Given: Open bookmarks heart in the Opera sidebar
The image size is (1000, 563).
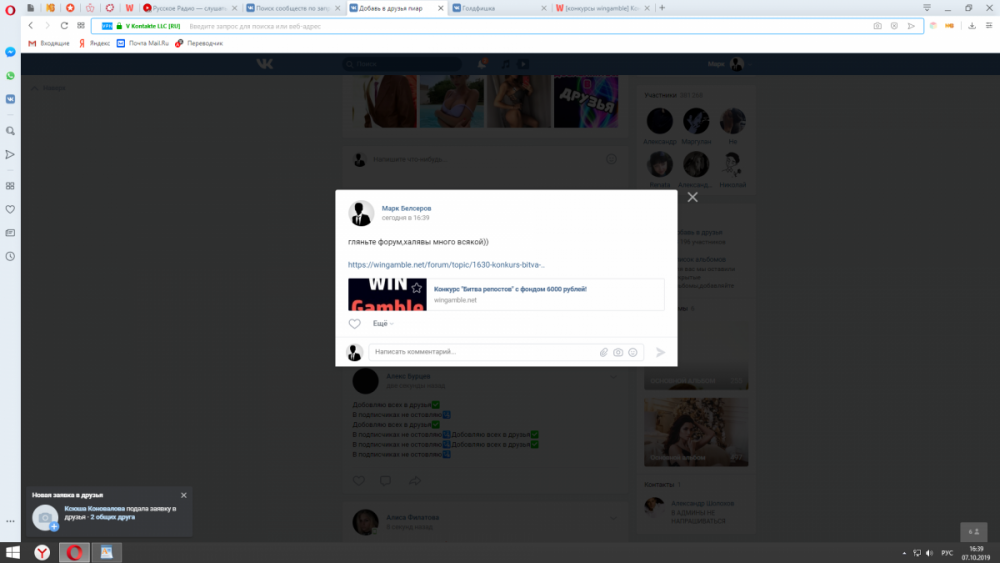Looking at the screenshot, I should point(10,209).
